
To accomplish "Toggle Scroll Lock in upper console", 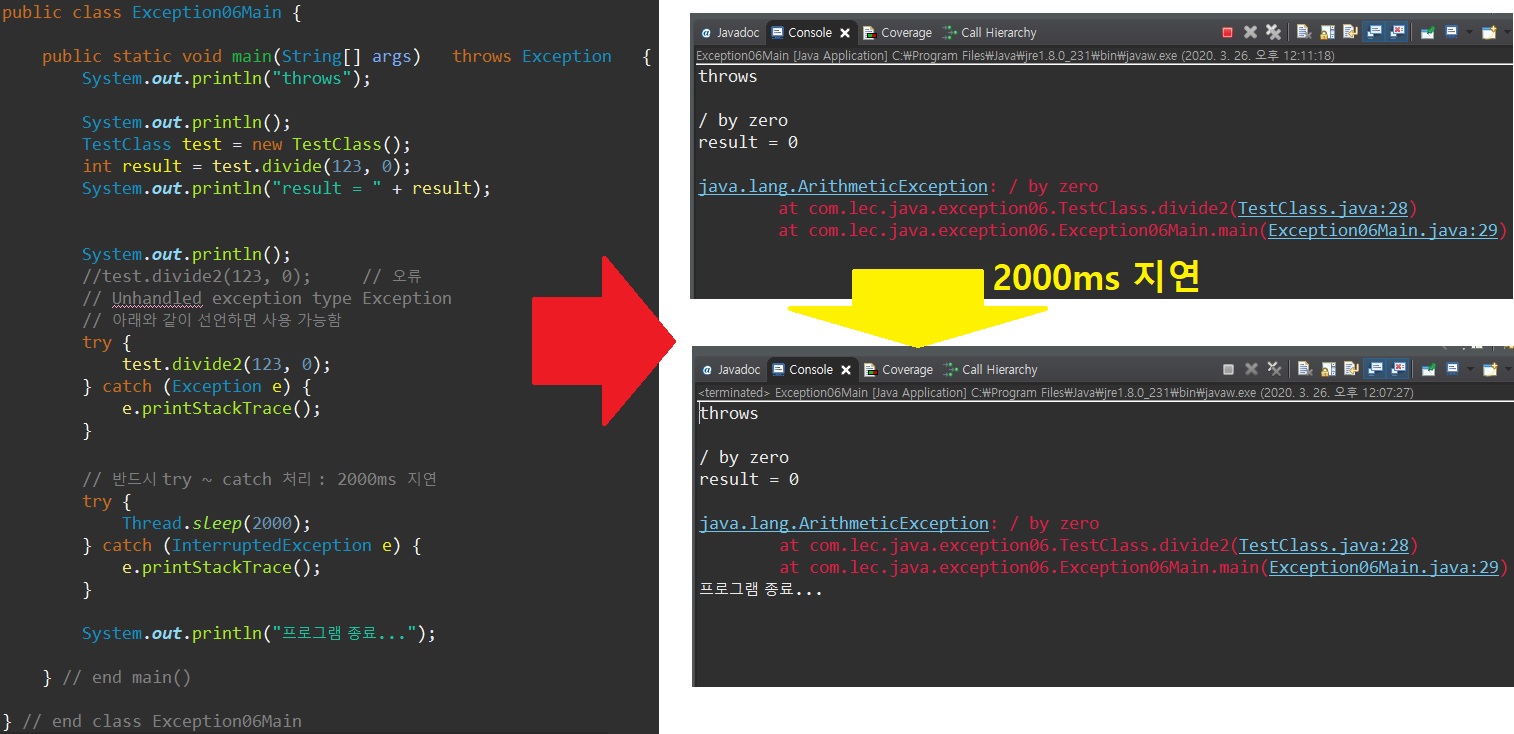I will click(1328, 32).
